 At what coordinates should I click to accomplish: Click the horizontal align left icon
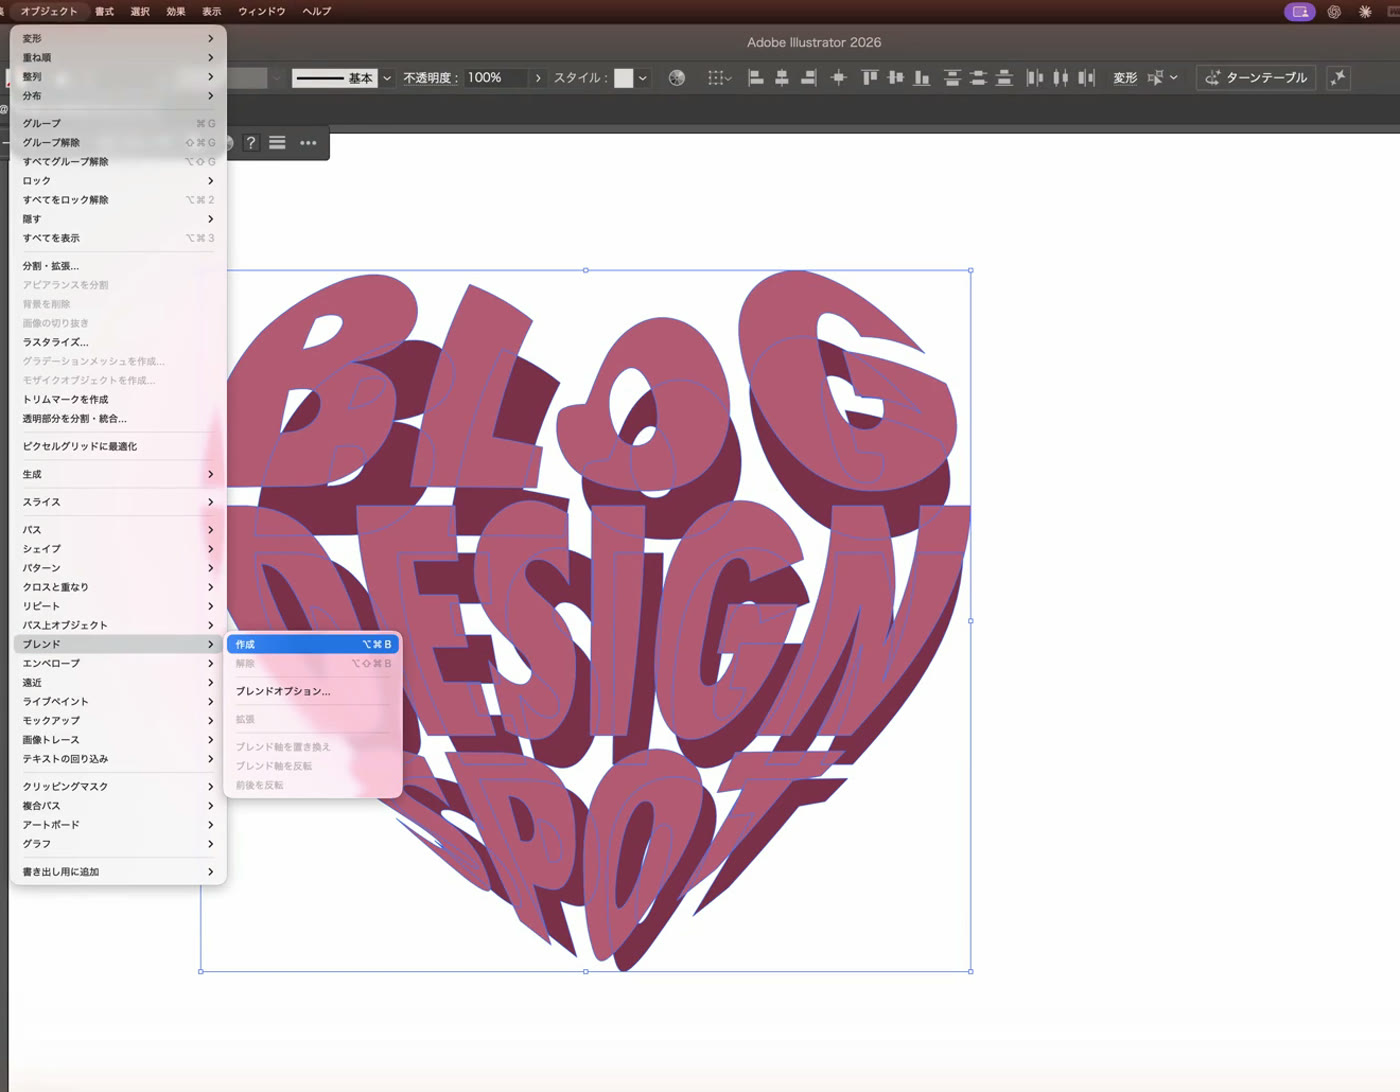click(756, 78)
